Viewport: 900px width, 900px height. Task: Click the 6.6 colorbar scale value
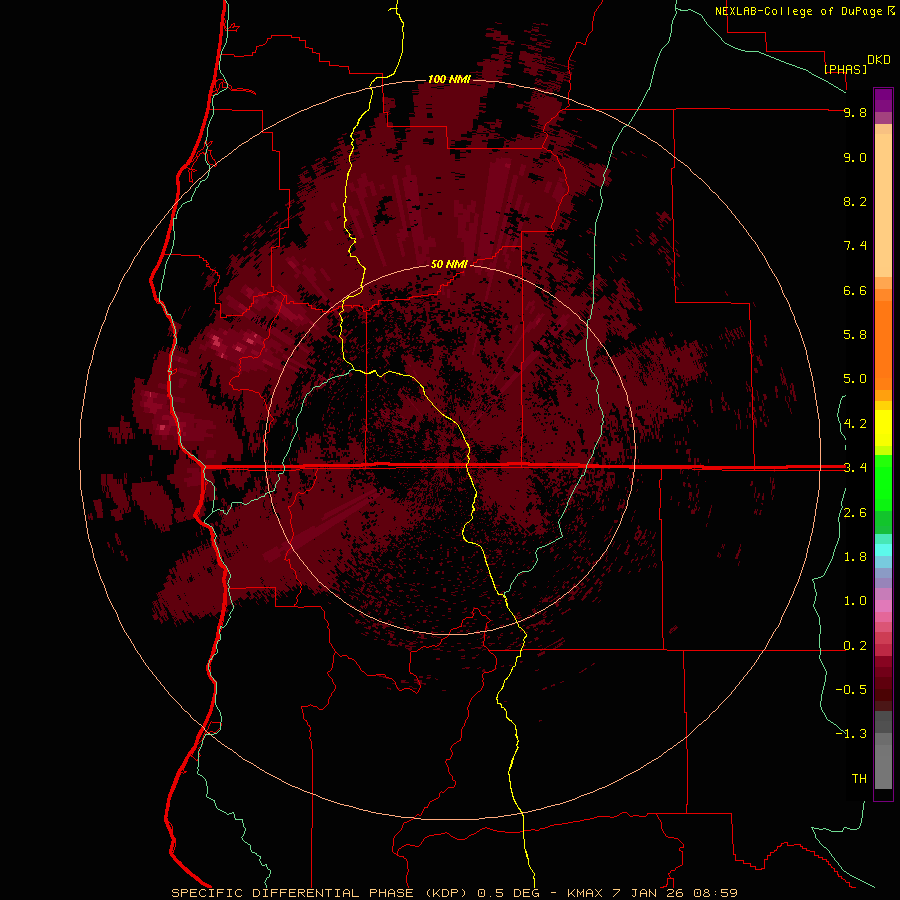pyautogui.click(x=855, y=290)
